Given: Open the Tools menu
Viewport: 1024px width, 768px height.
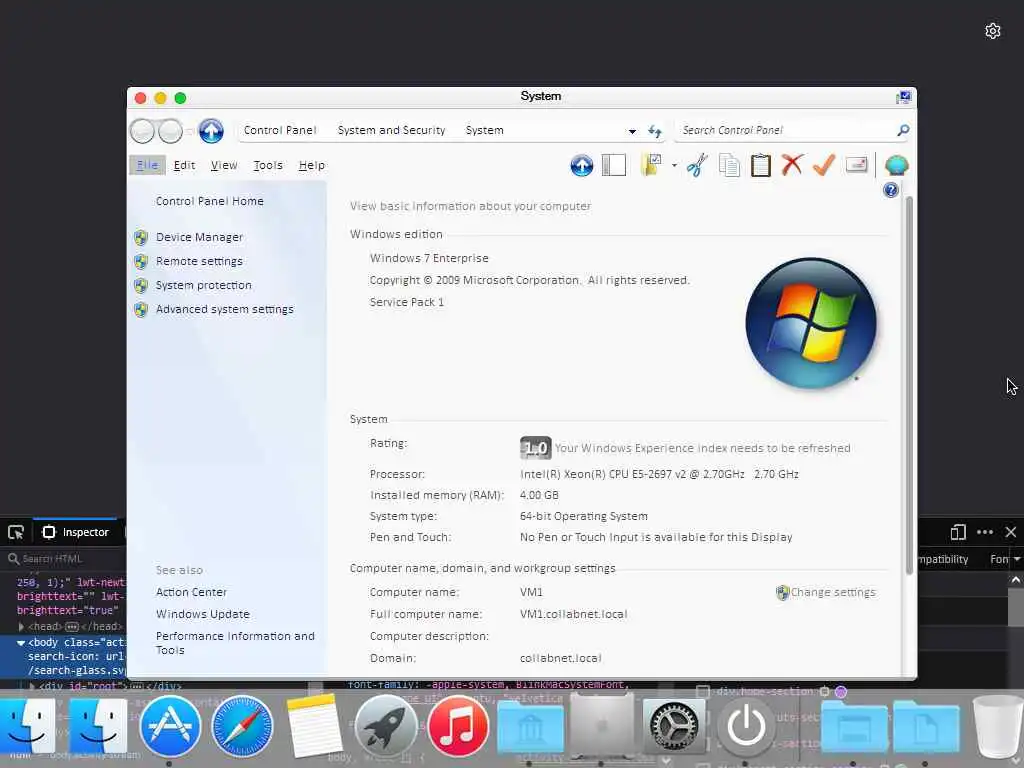Looking at the screenshot, I should pos(268,165).
